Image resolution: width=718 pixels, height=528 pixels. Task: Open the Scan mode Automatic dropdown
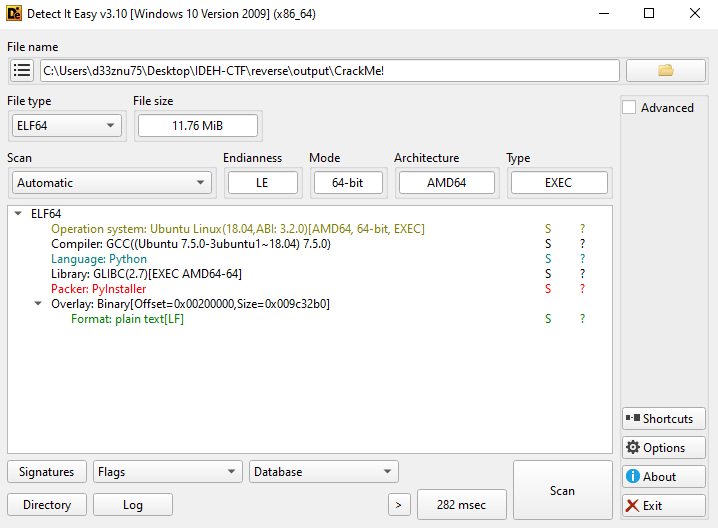click(x=111, y=183)
